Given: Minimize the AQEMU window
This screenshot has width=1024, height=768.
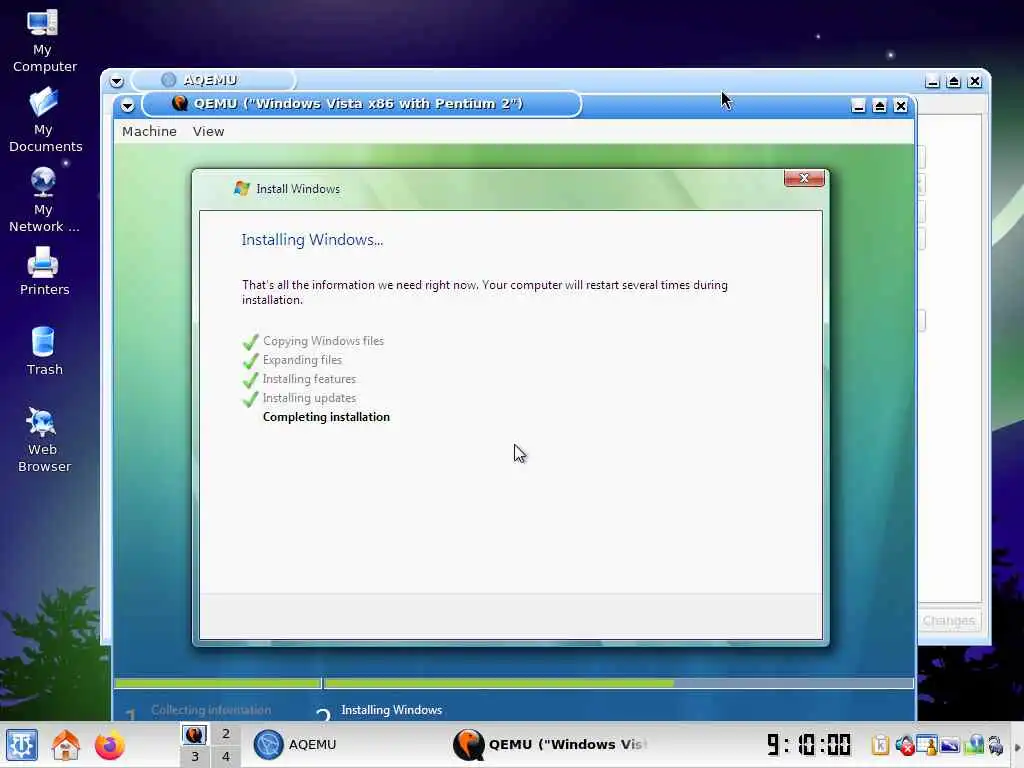Looking at the screenshot, I should (933, 82).
